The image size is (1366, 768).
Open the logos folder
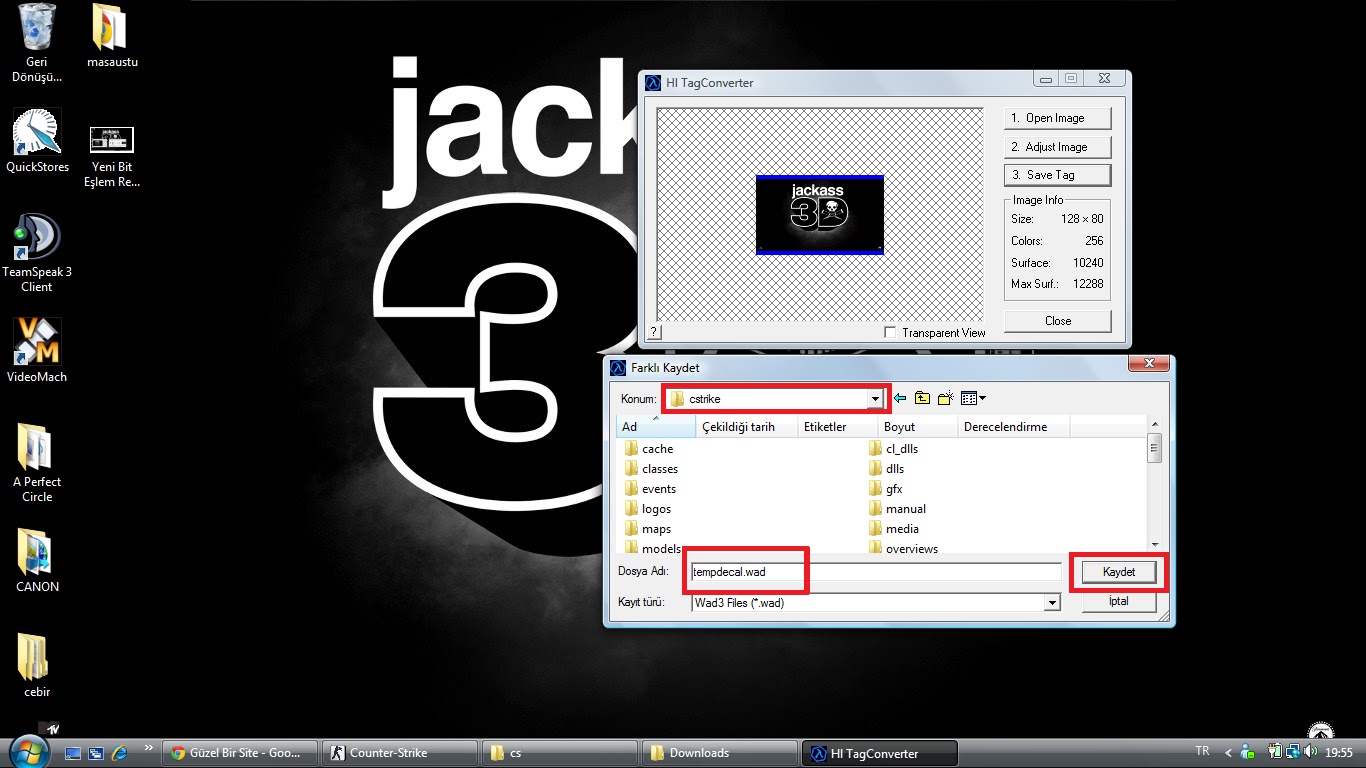(648, 509)
